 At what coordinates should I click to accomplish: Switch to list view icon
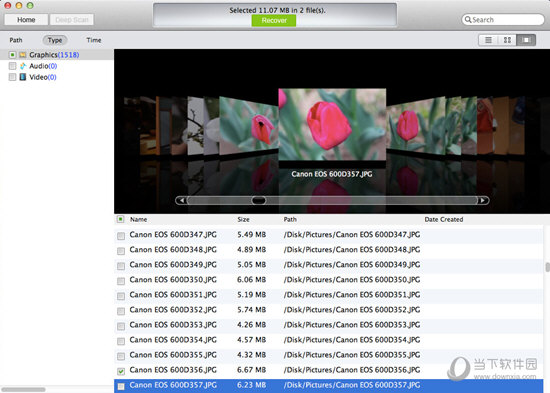click(488, 40)
